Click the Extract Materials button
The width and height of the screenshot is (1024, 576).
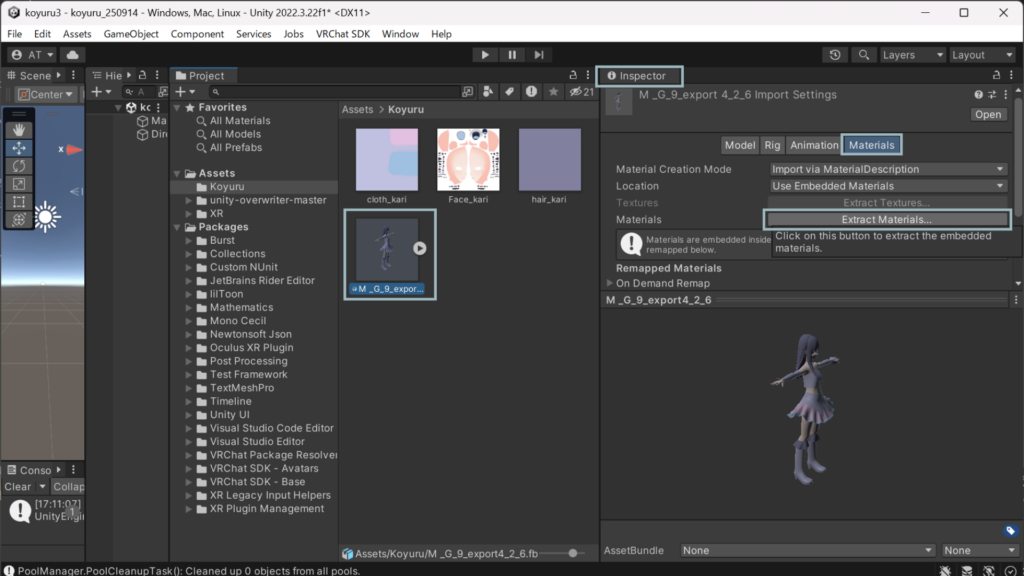click(886, 219)
